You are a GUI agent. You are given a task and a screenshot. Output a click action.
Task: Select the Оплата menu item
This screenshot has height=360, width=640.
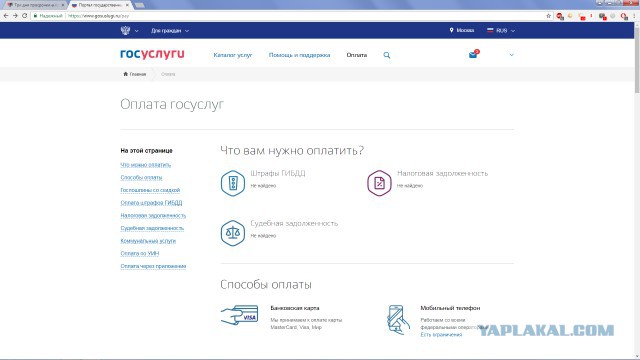point(357,55)
